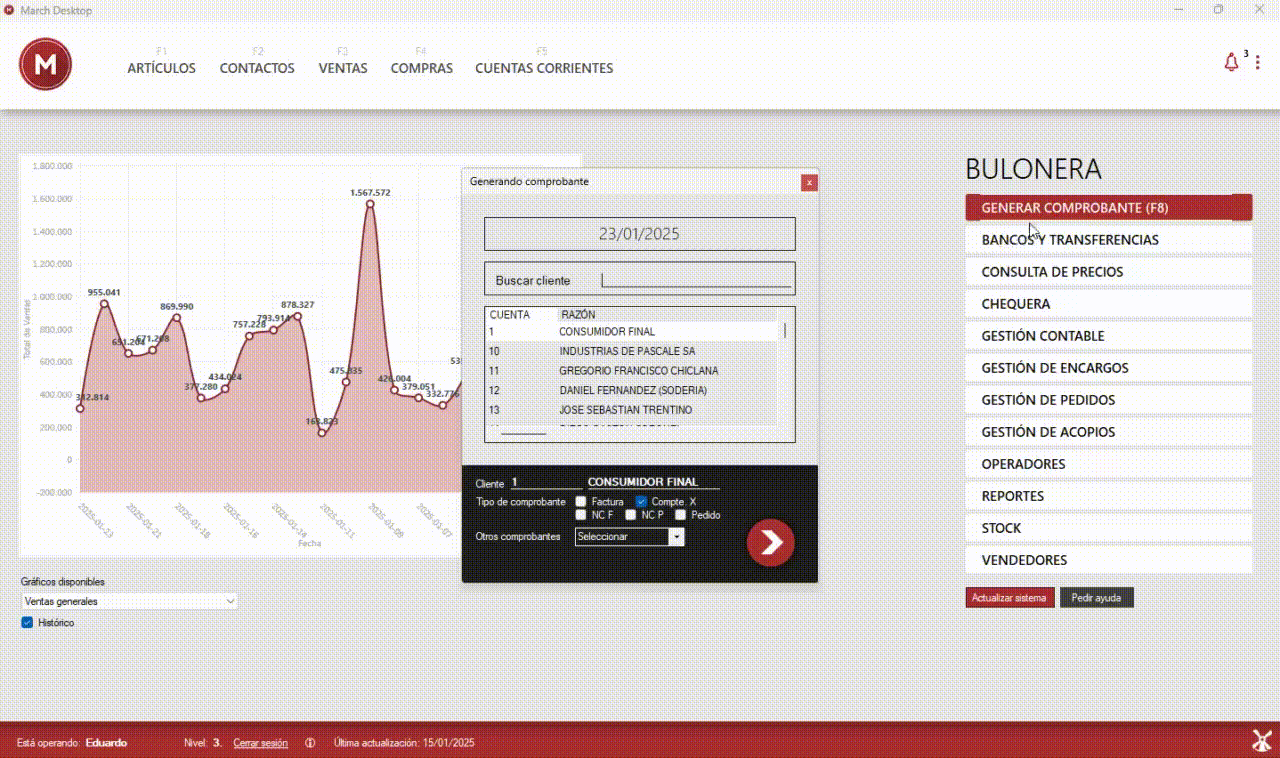Click Pedir ayuda button
Viewport: 1280px width, 758px height.
coord(1096,598)
